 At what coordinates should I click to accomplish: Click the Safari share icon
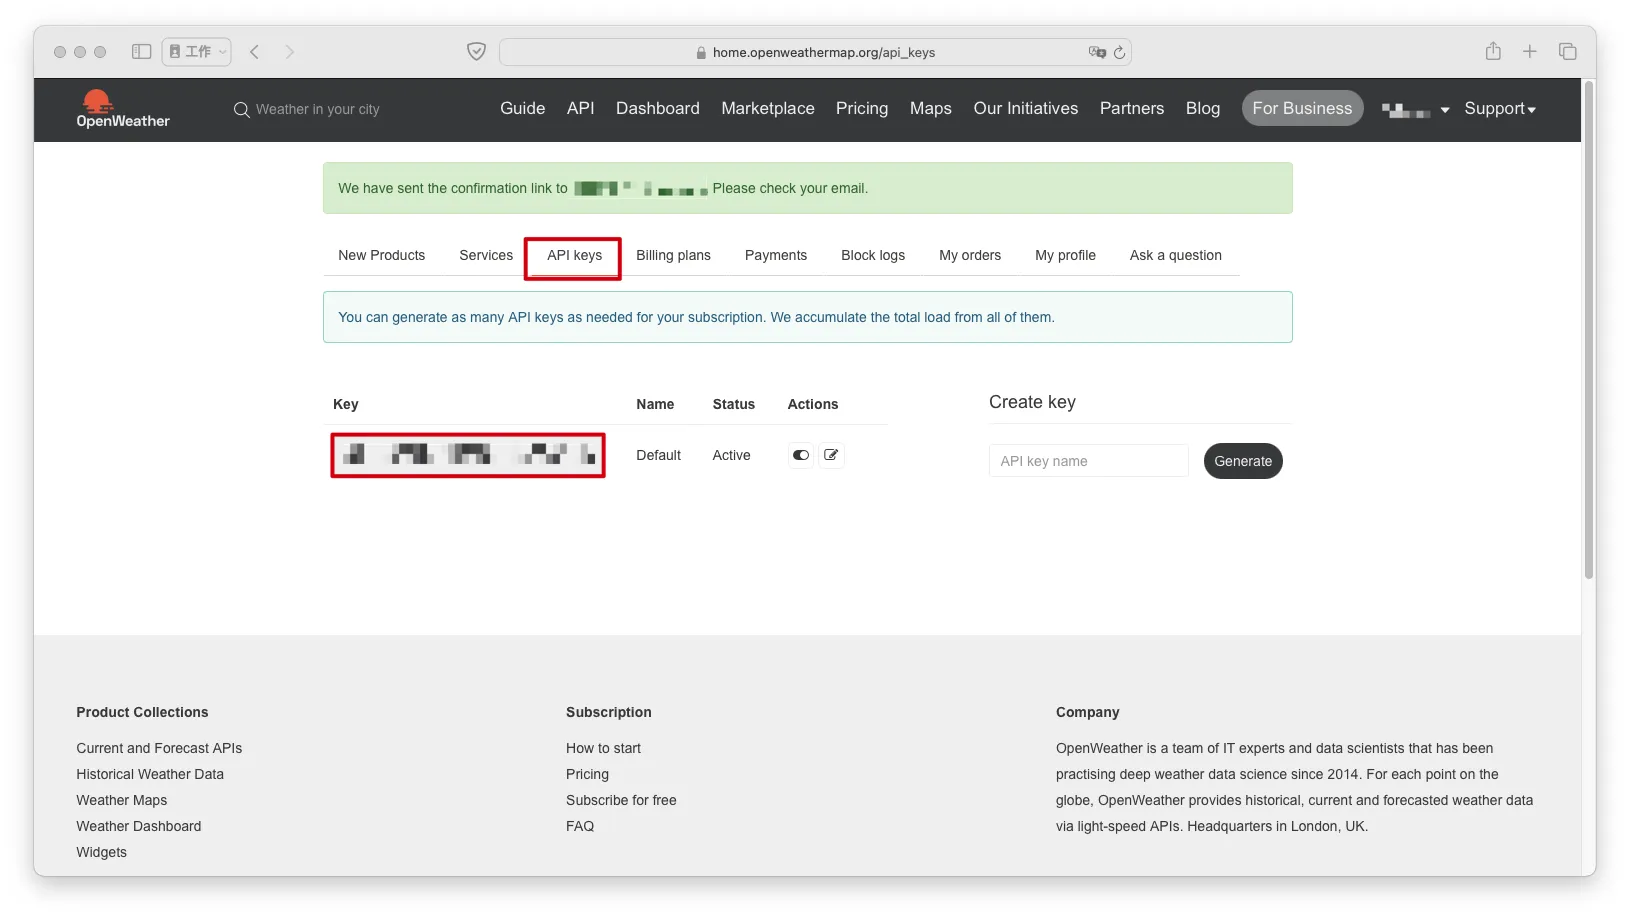pos(1492,52)
